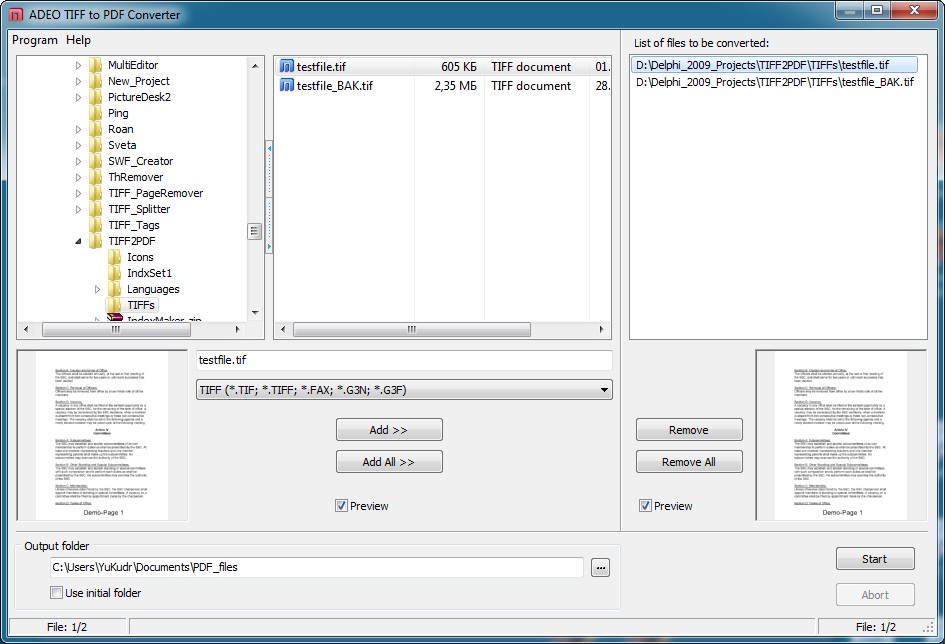The height and width of the screenshot is (644, 945).
Task: Click the folder tree vertical scrollbar thumb
Action: pyautogui.click(x=254, y=231)
